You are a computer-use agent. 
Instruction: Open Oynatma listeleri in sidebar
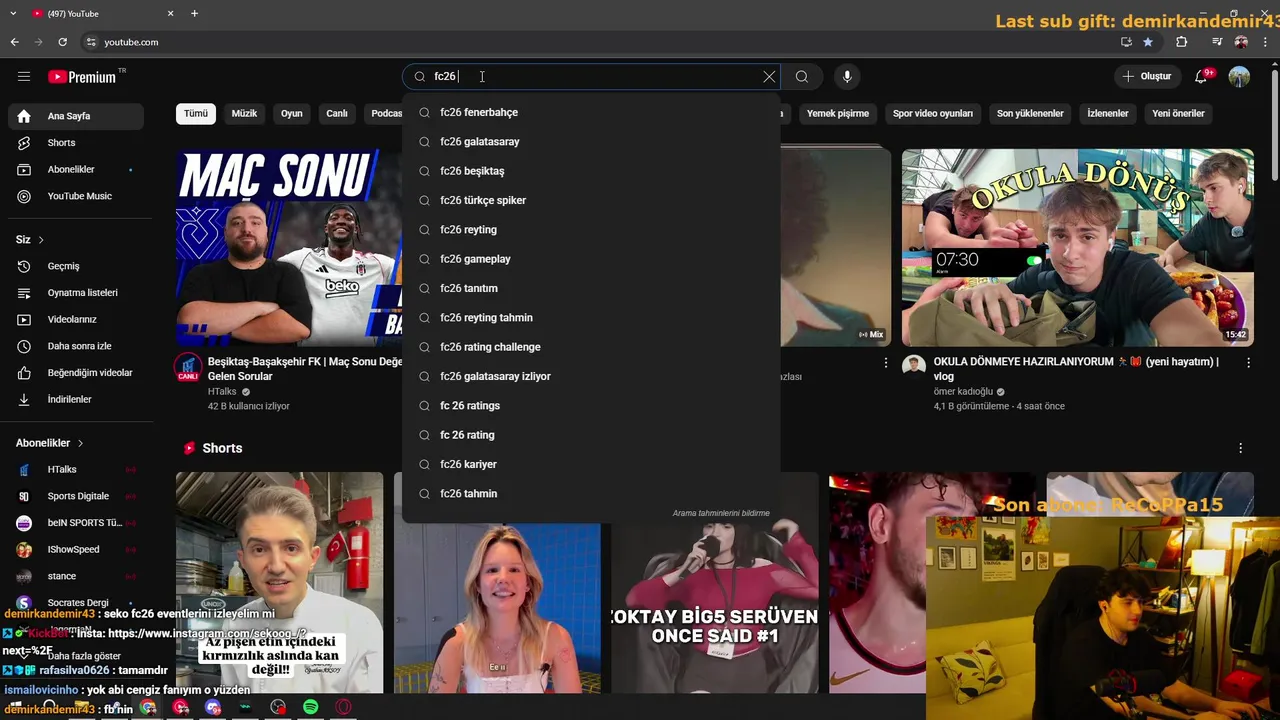[76, 293]
